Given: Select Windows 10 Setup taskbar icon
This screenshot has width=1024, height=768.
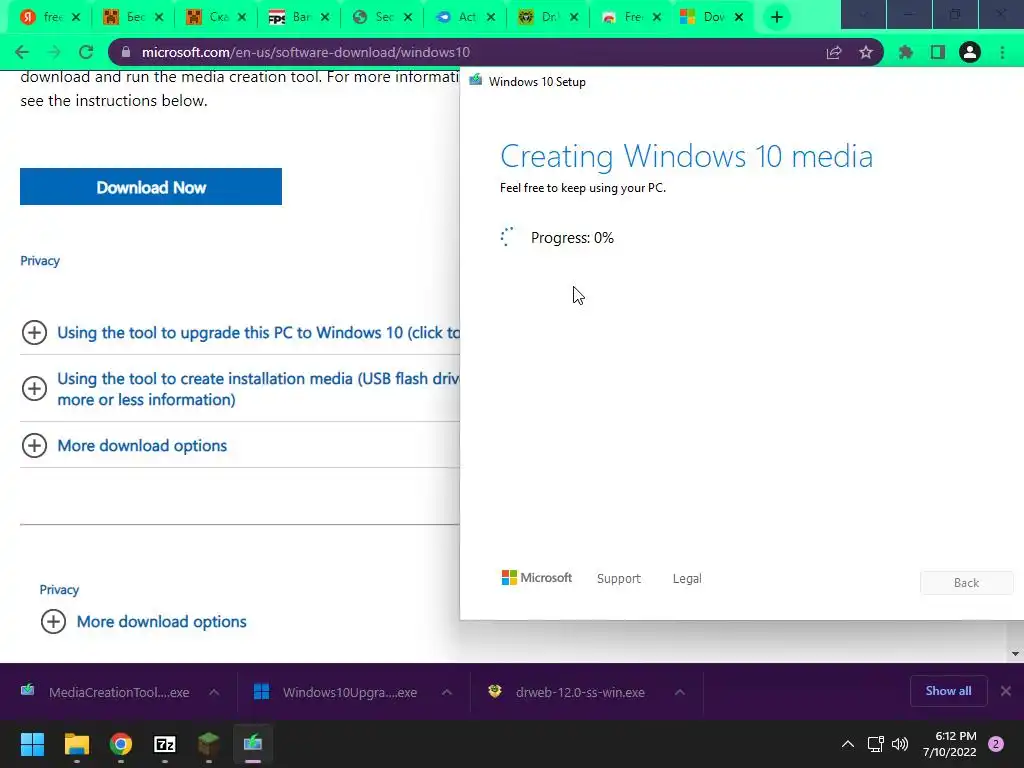Looking at the screenshot, I should tap(253, 744).
